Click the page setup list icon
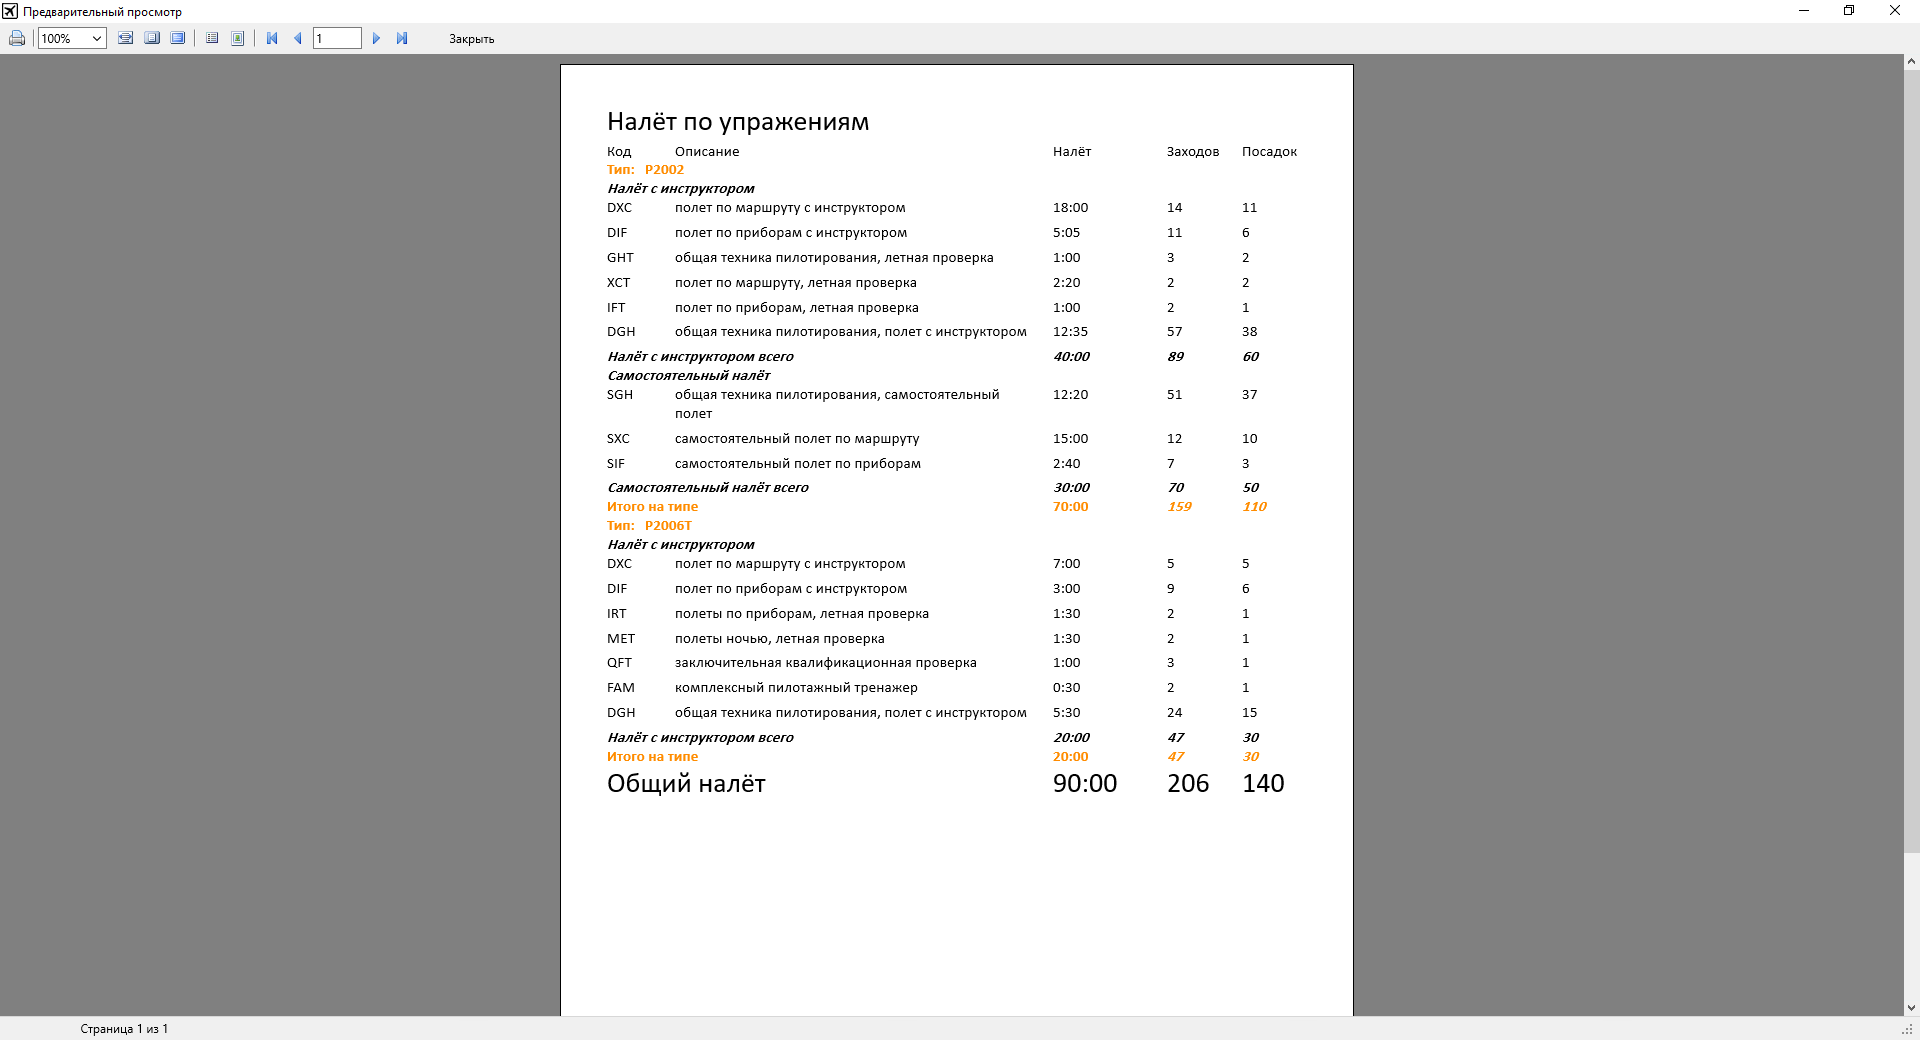Viewport: 1920px width, 1040px height. tap(212, 38)
